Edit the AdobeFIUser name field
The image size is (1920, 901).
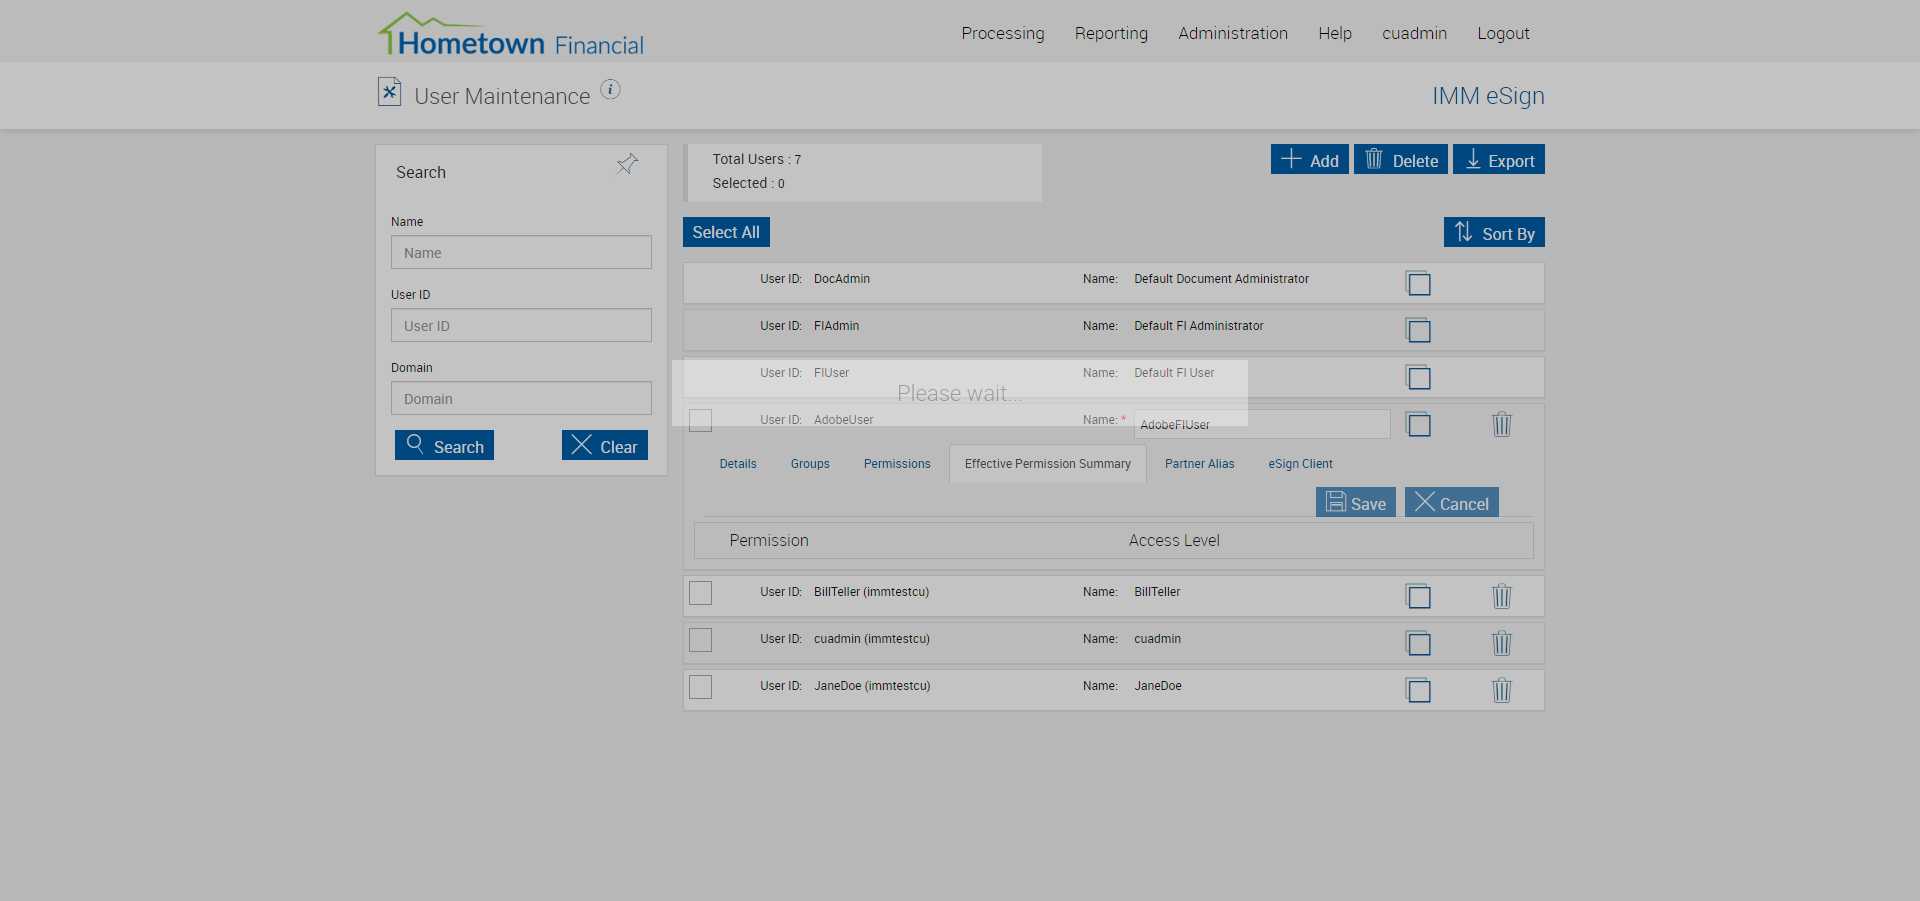tap(1262, 424)
